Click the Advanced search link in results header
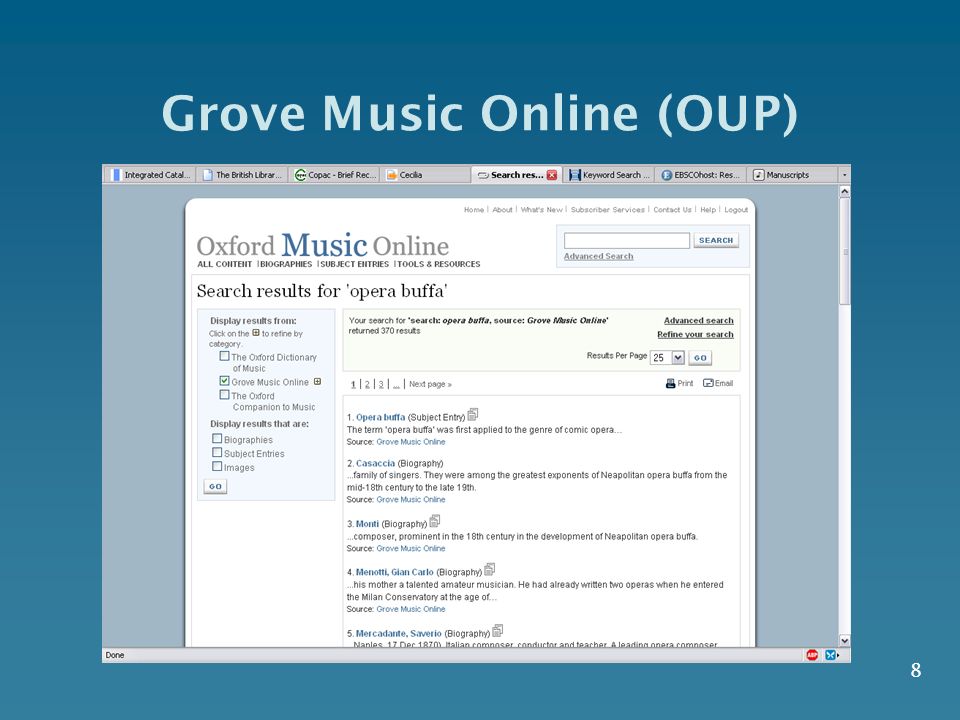The height and width of the screenshot is (720, 960). pos(699,321)
